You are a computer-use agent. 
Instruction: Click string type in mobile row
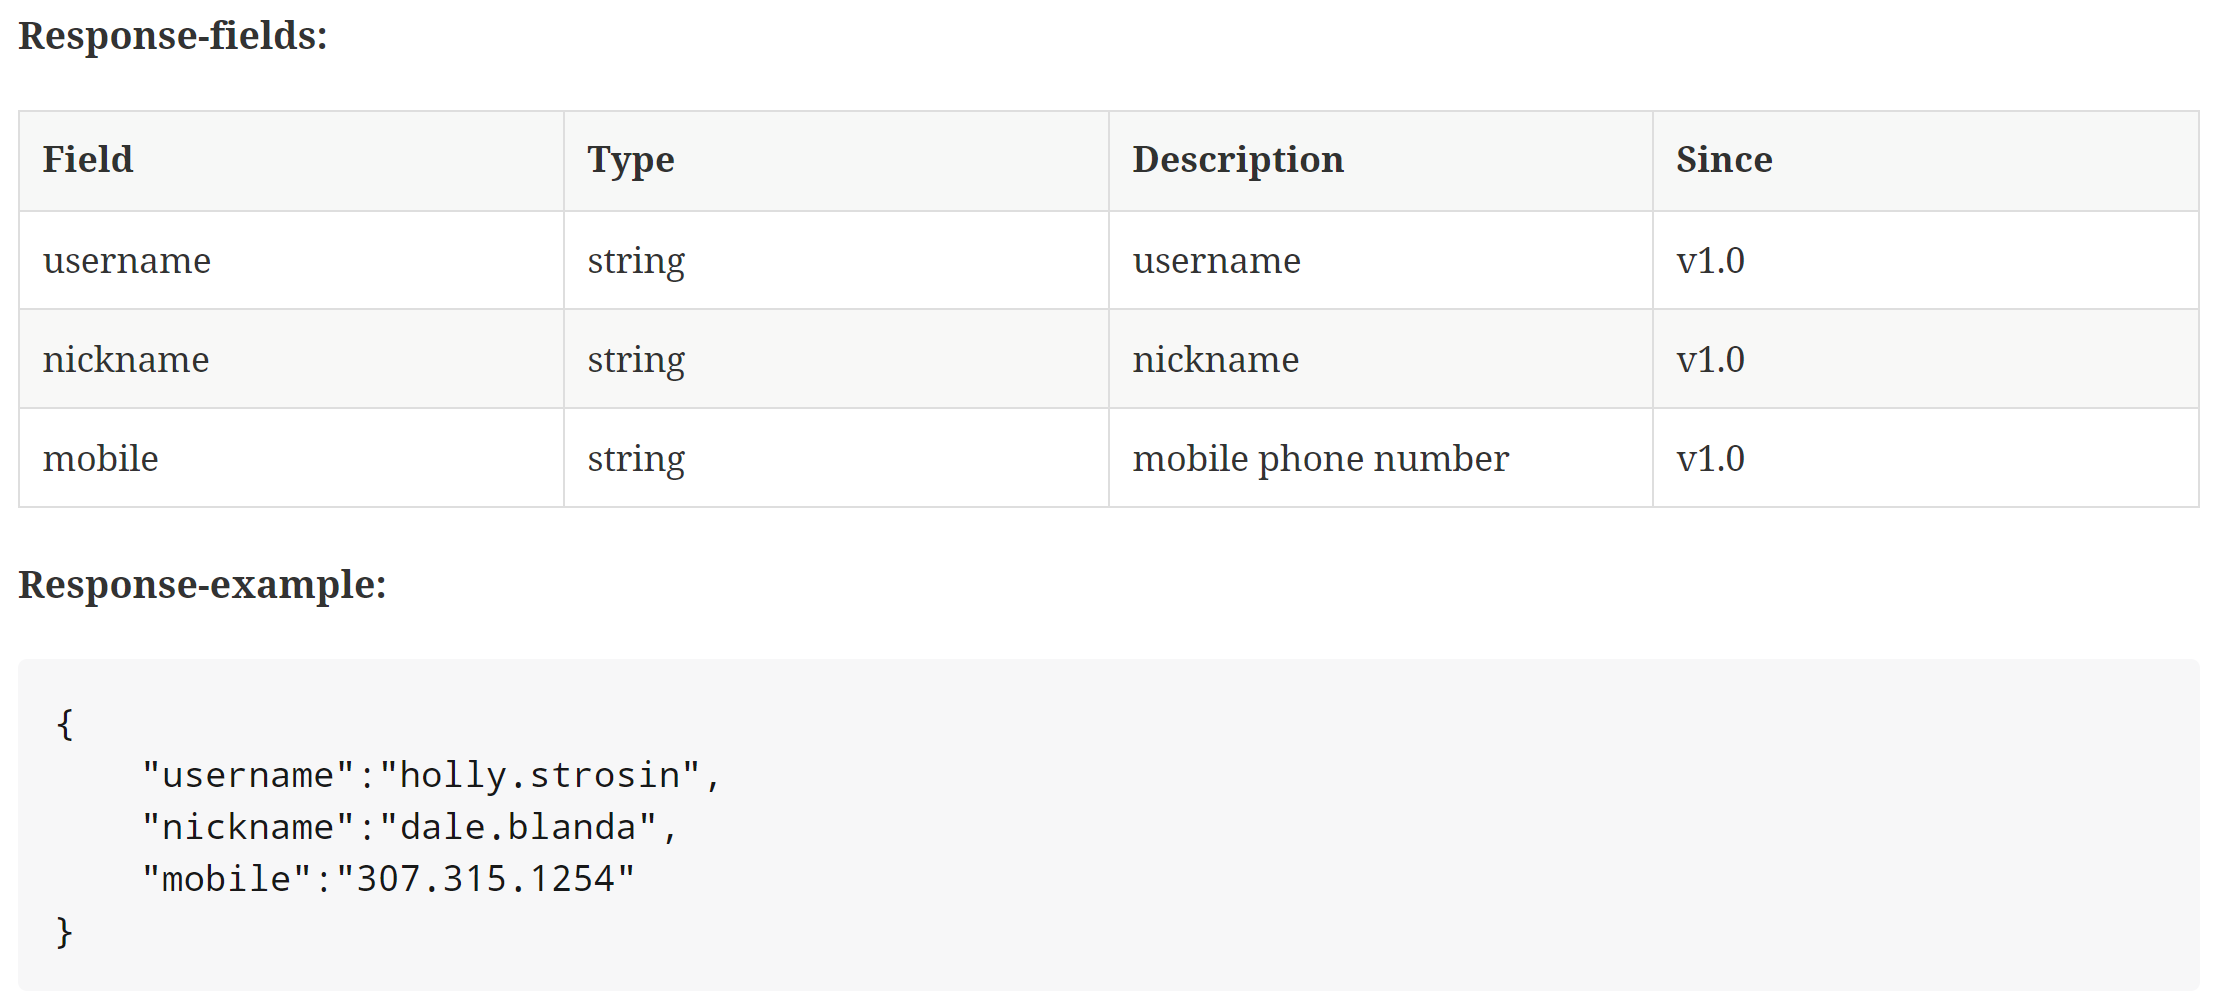[636, 460]
